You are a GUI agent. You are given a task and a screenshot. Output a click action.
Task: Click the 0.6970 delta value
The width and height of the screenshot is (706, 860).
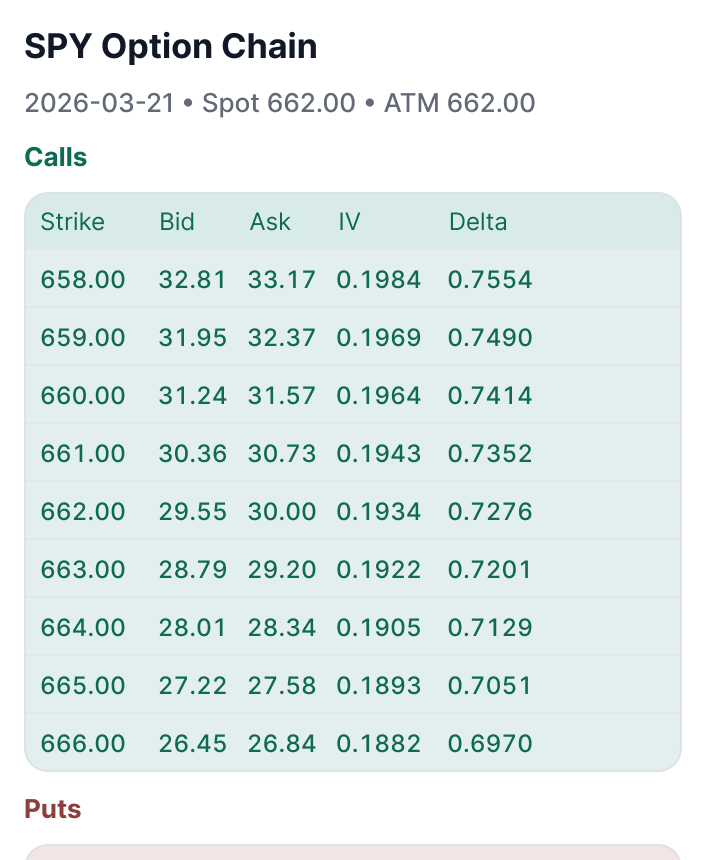pos(490,744)
